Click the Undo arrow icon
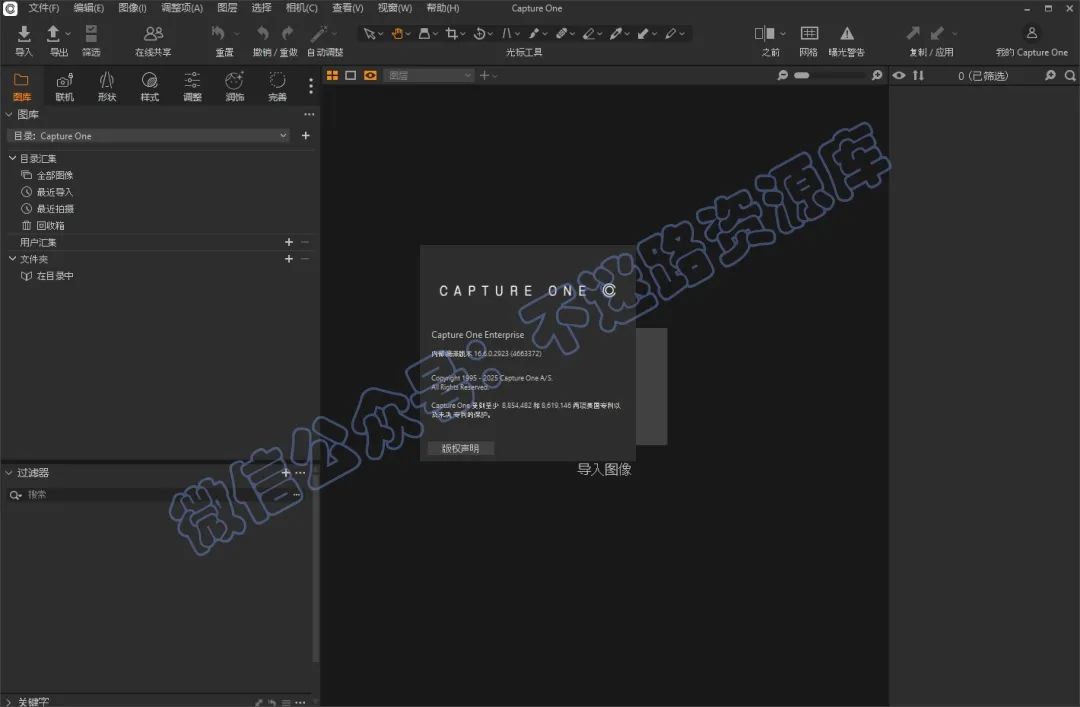1080x707 pixels. coord(262,33)
